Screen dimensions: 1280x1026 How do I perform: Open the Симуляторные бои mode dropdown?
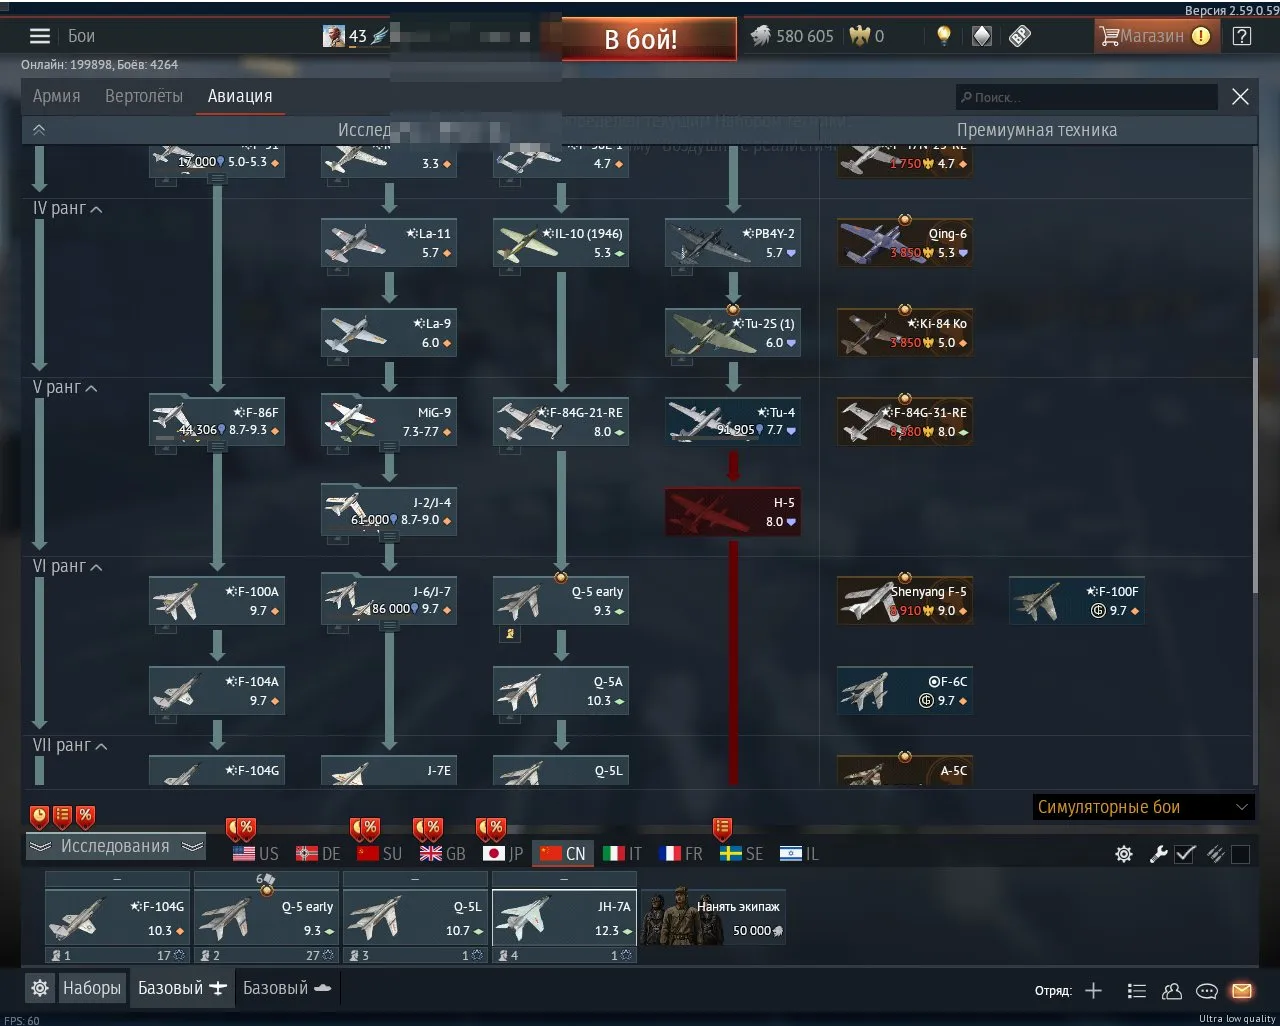[x=1143, y=807]
